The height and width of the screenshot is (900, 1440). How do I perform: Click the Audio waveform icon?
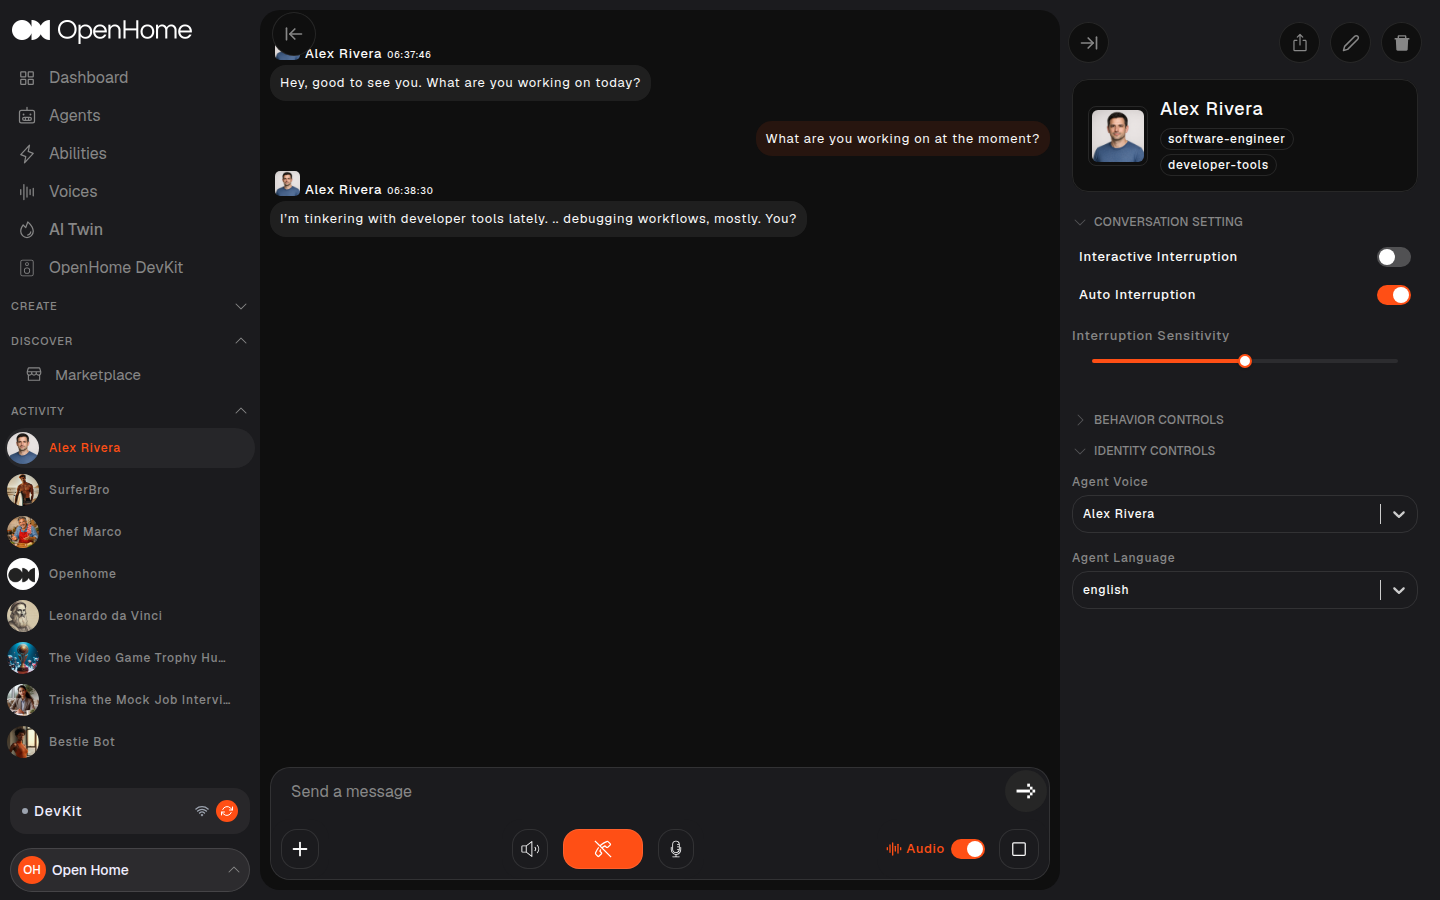[893, 849]
